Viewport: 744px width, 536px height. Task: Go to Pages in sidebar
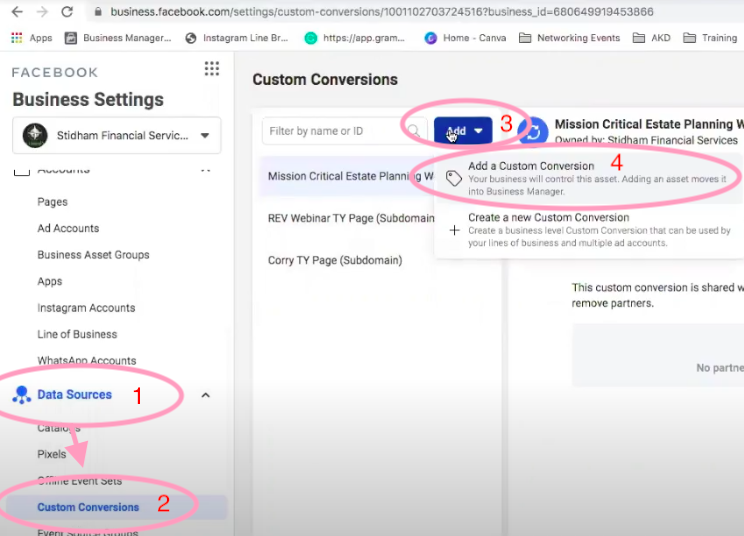pos(53,202)
